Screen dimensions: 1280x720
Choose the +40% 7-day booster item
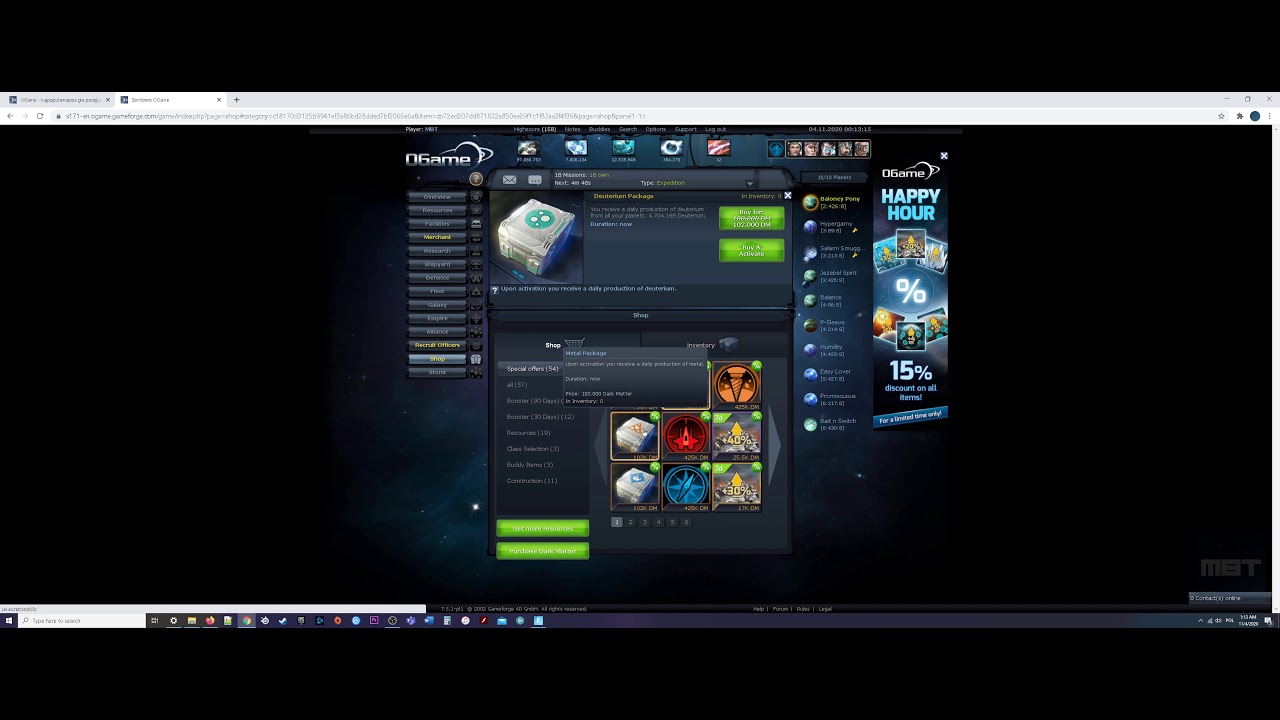click(736, 436)
